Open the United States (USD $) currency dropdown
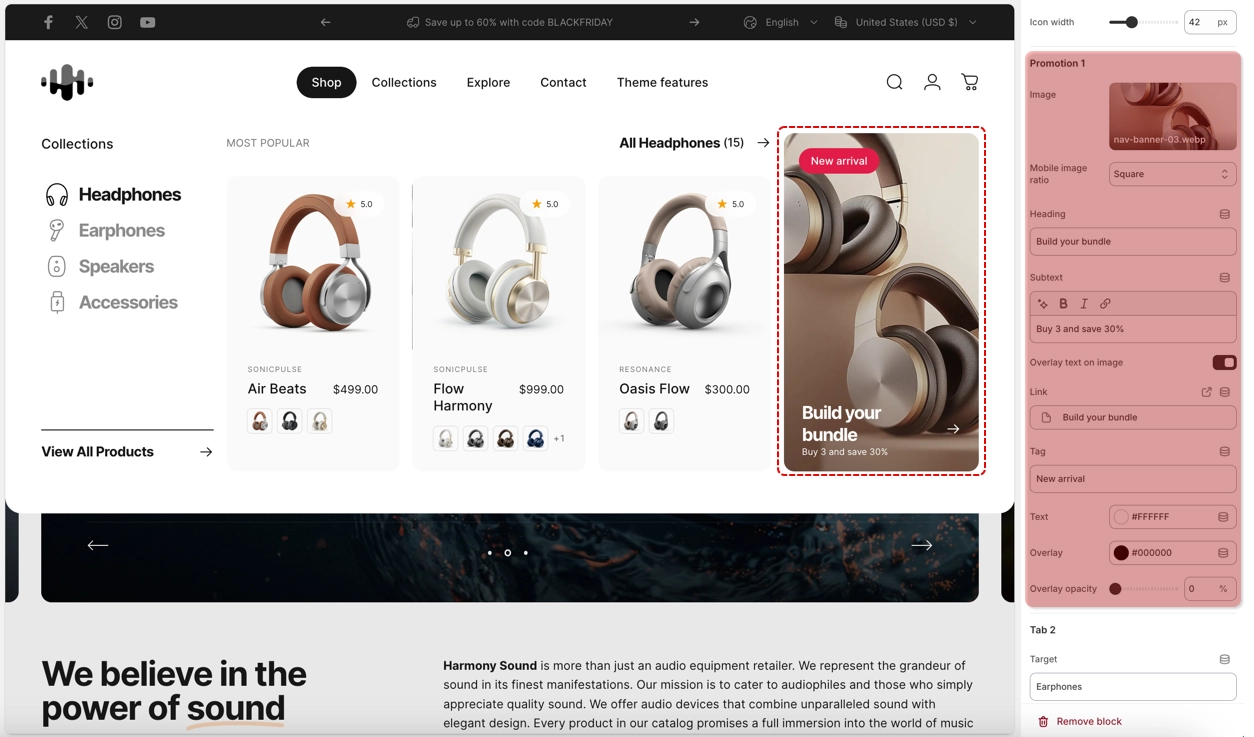 coord(906,22)
